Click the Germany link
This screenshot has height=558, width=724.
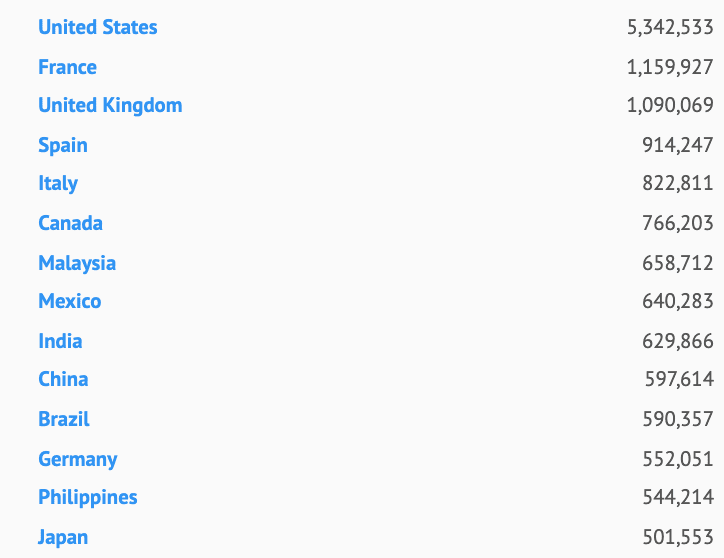coord(77,459)
